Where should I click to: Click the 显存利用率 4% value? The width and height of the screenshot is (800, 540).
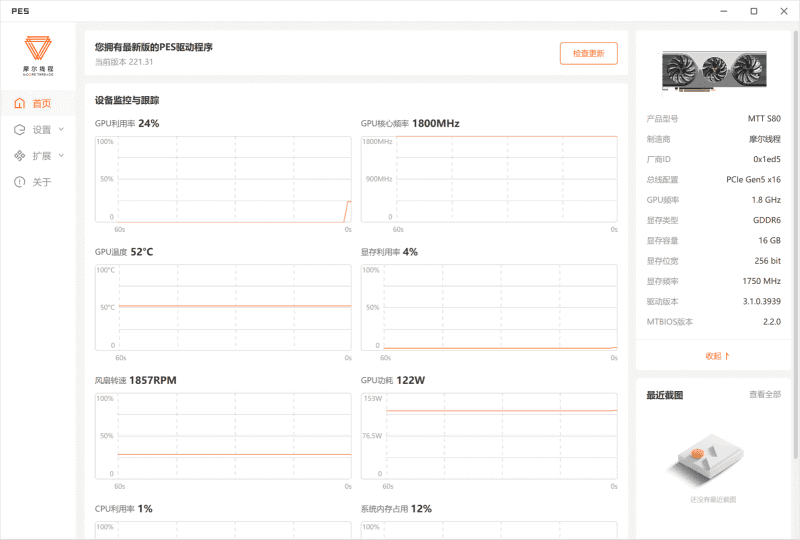click(410, 252)
